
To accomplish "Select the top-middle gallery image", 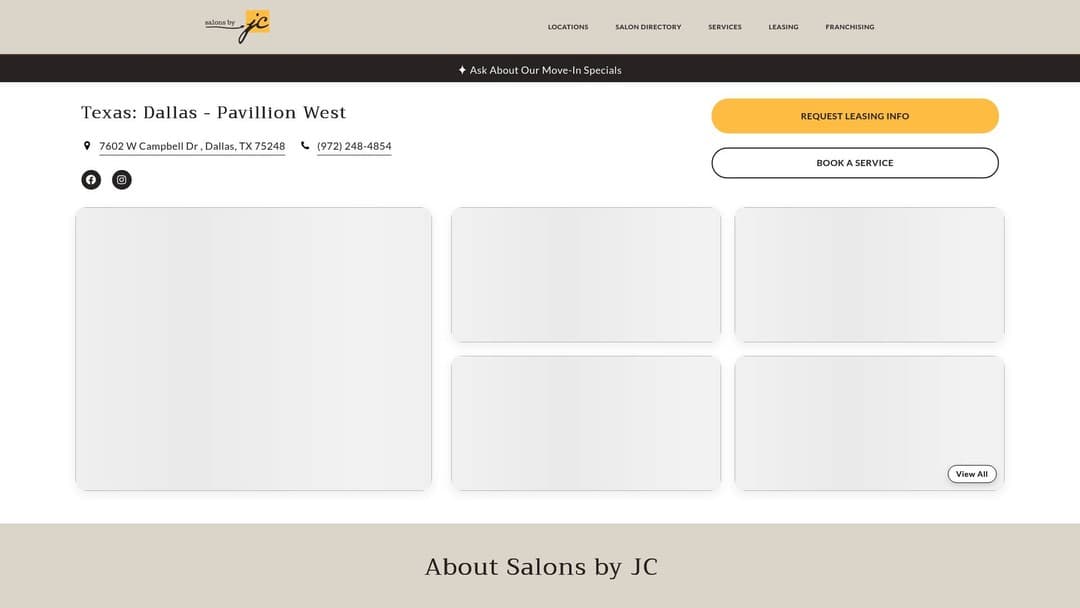I will point(585,273).
